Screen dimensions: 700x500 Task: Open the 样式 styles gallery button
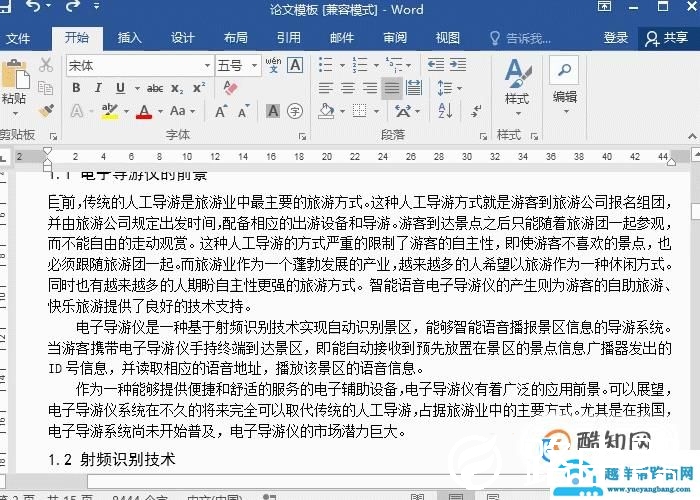pyautogui.click(x=517, y=88)
